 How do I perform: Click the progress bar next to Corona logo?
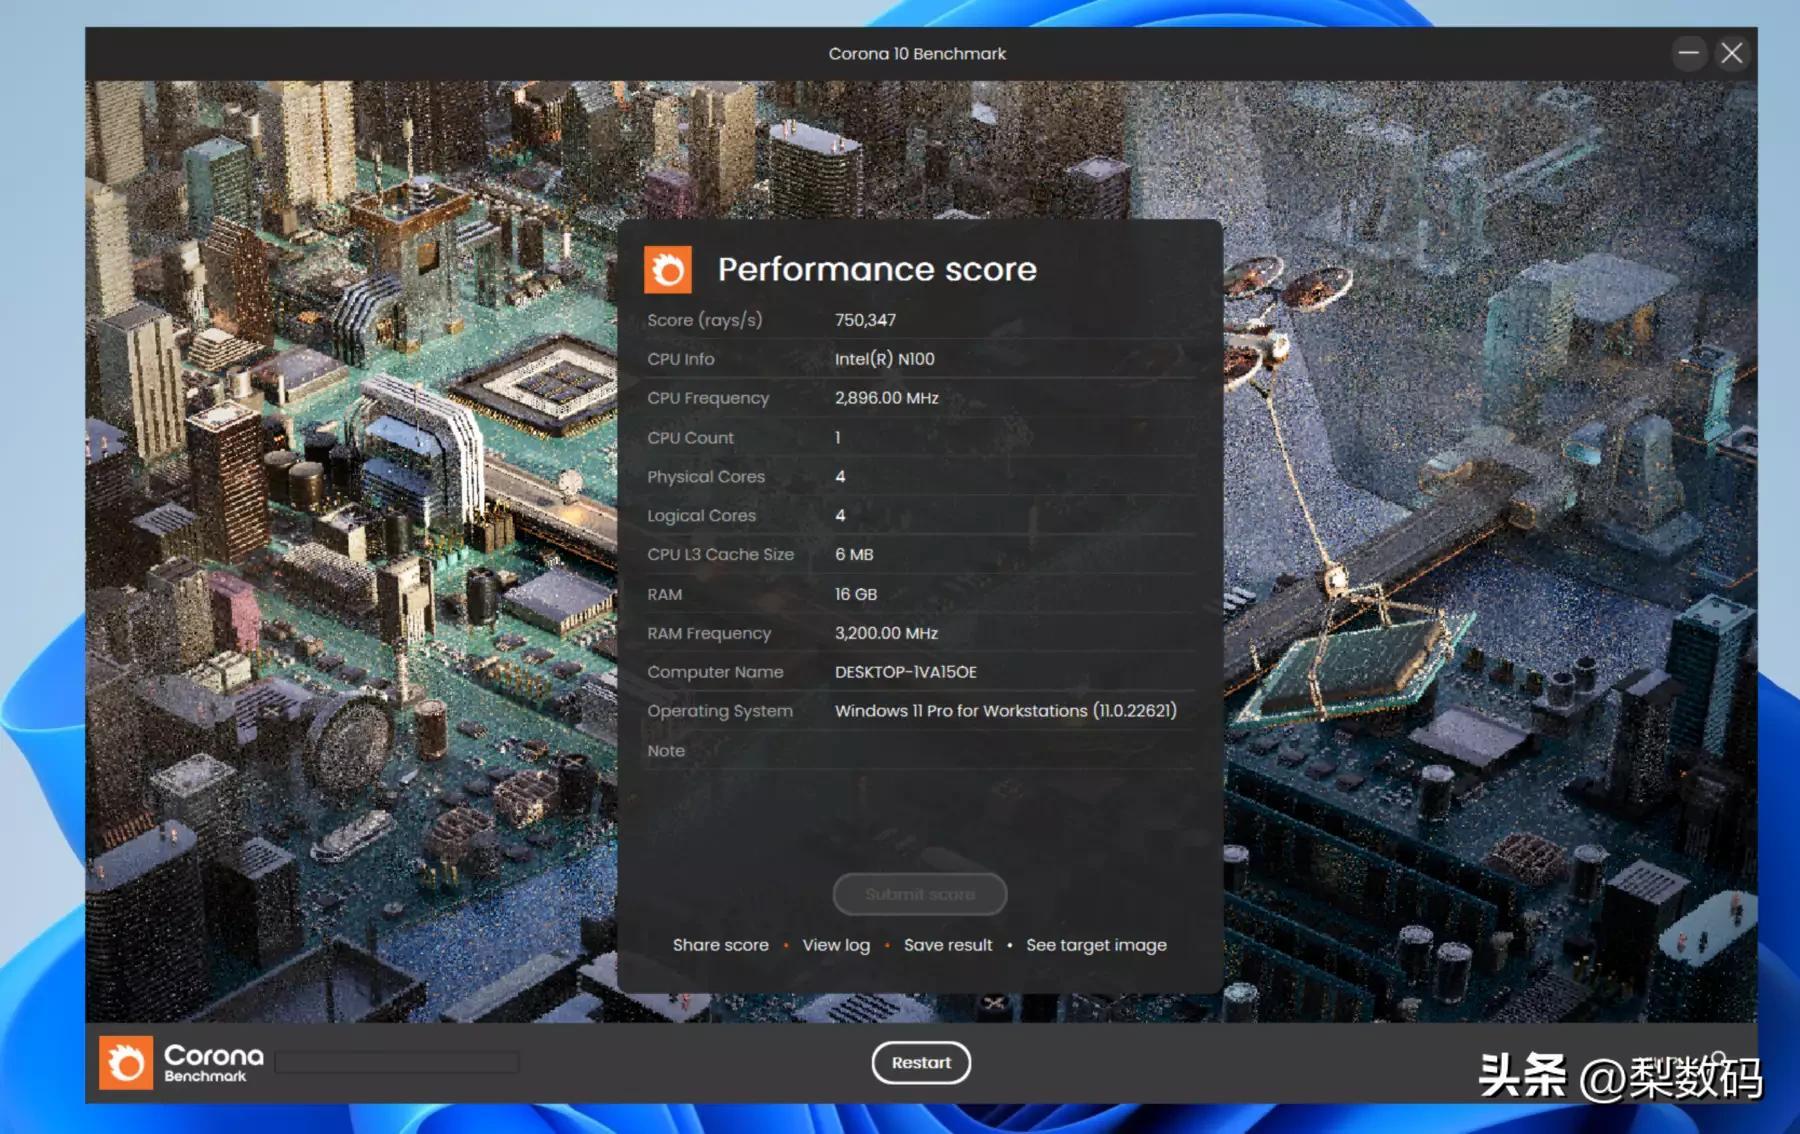coord(397,1062)
